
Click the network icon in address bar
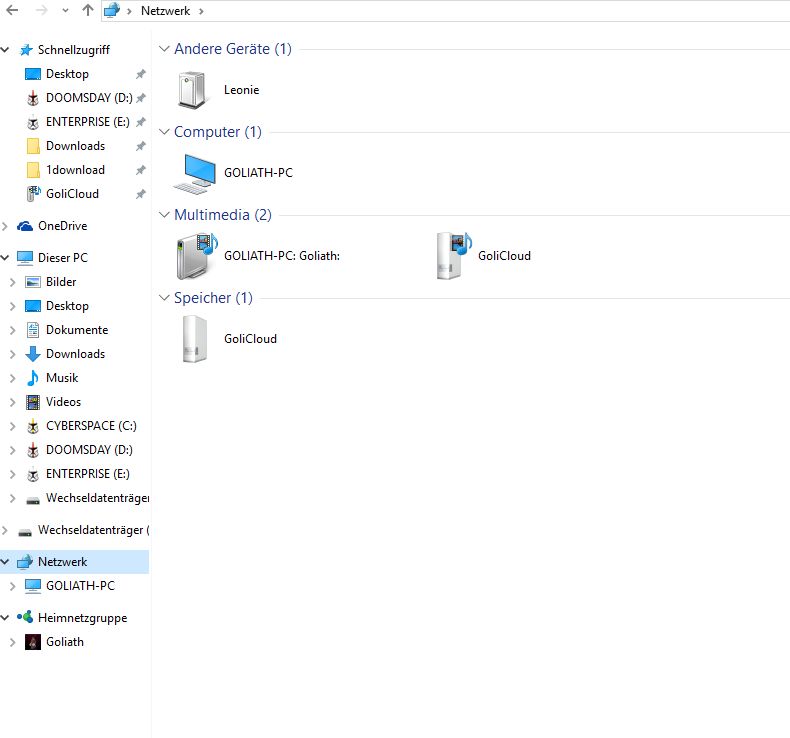[x=112, y=10]
